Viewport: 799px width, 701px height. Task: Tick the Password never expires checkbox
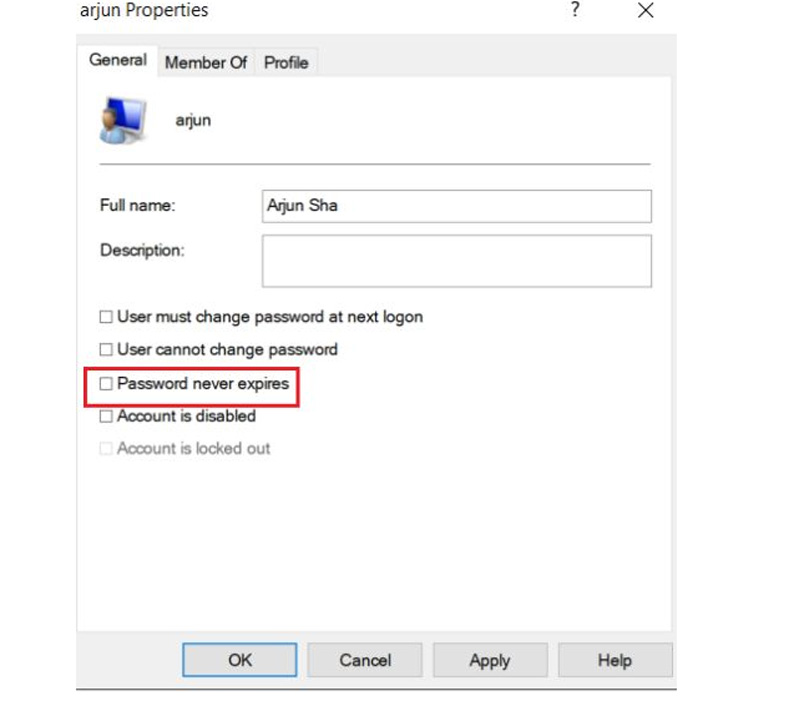tap(106, 383)
